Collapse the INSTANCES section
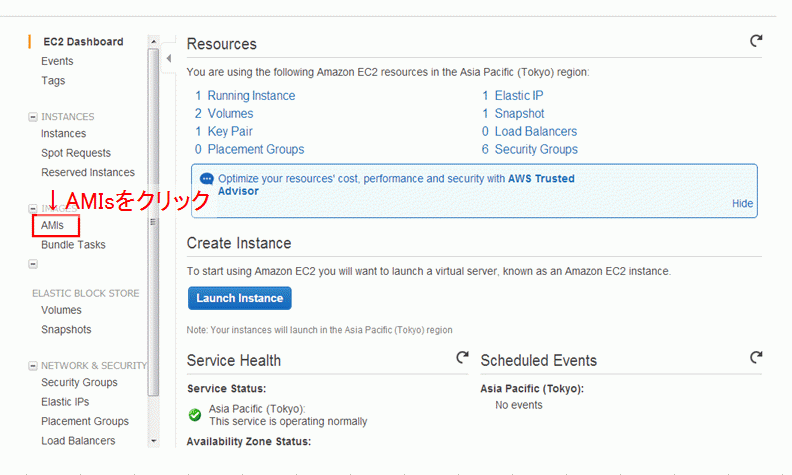The height and width of the screenshot is (475, 792). click(33, 117)
